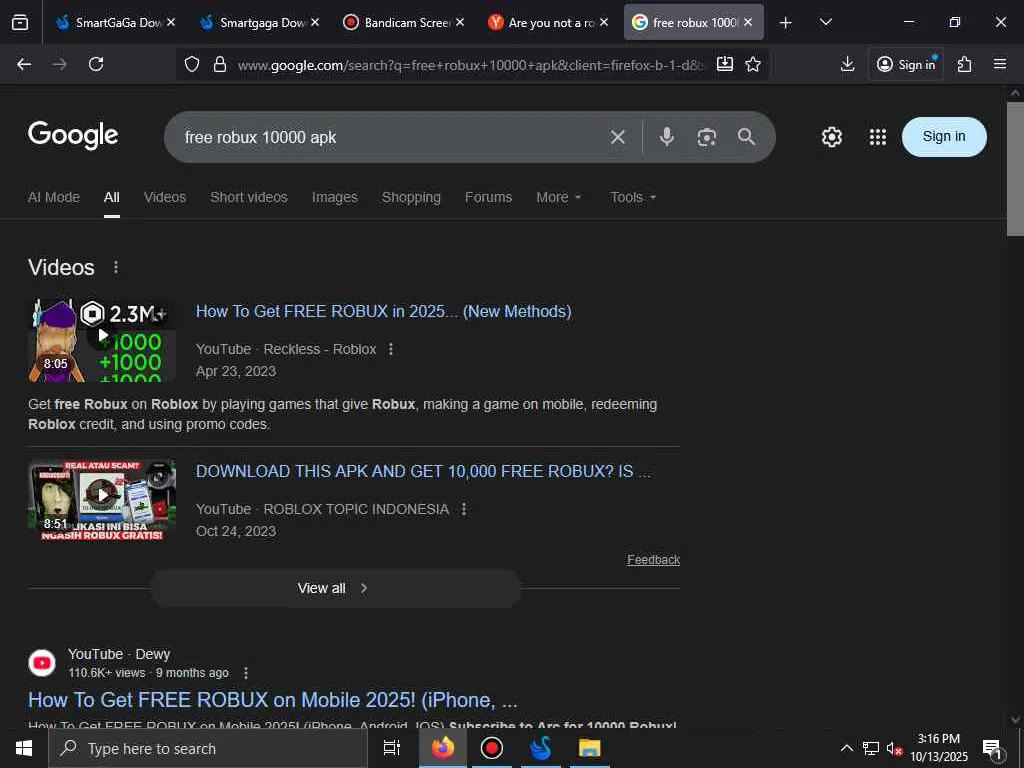Reload the current page
The height and width of the screenshot is (768, 1024).
pyautogui.click(x=96, y=64)
